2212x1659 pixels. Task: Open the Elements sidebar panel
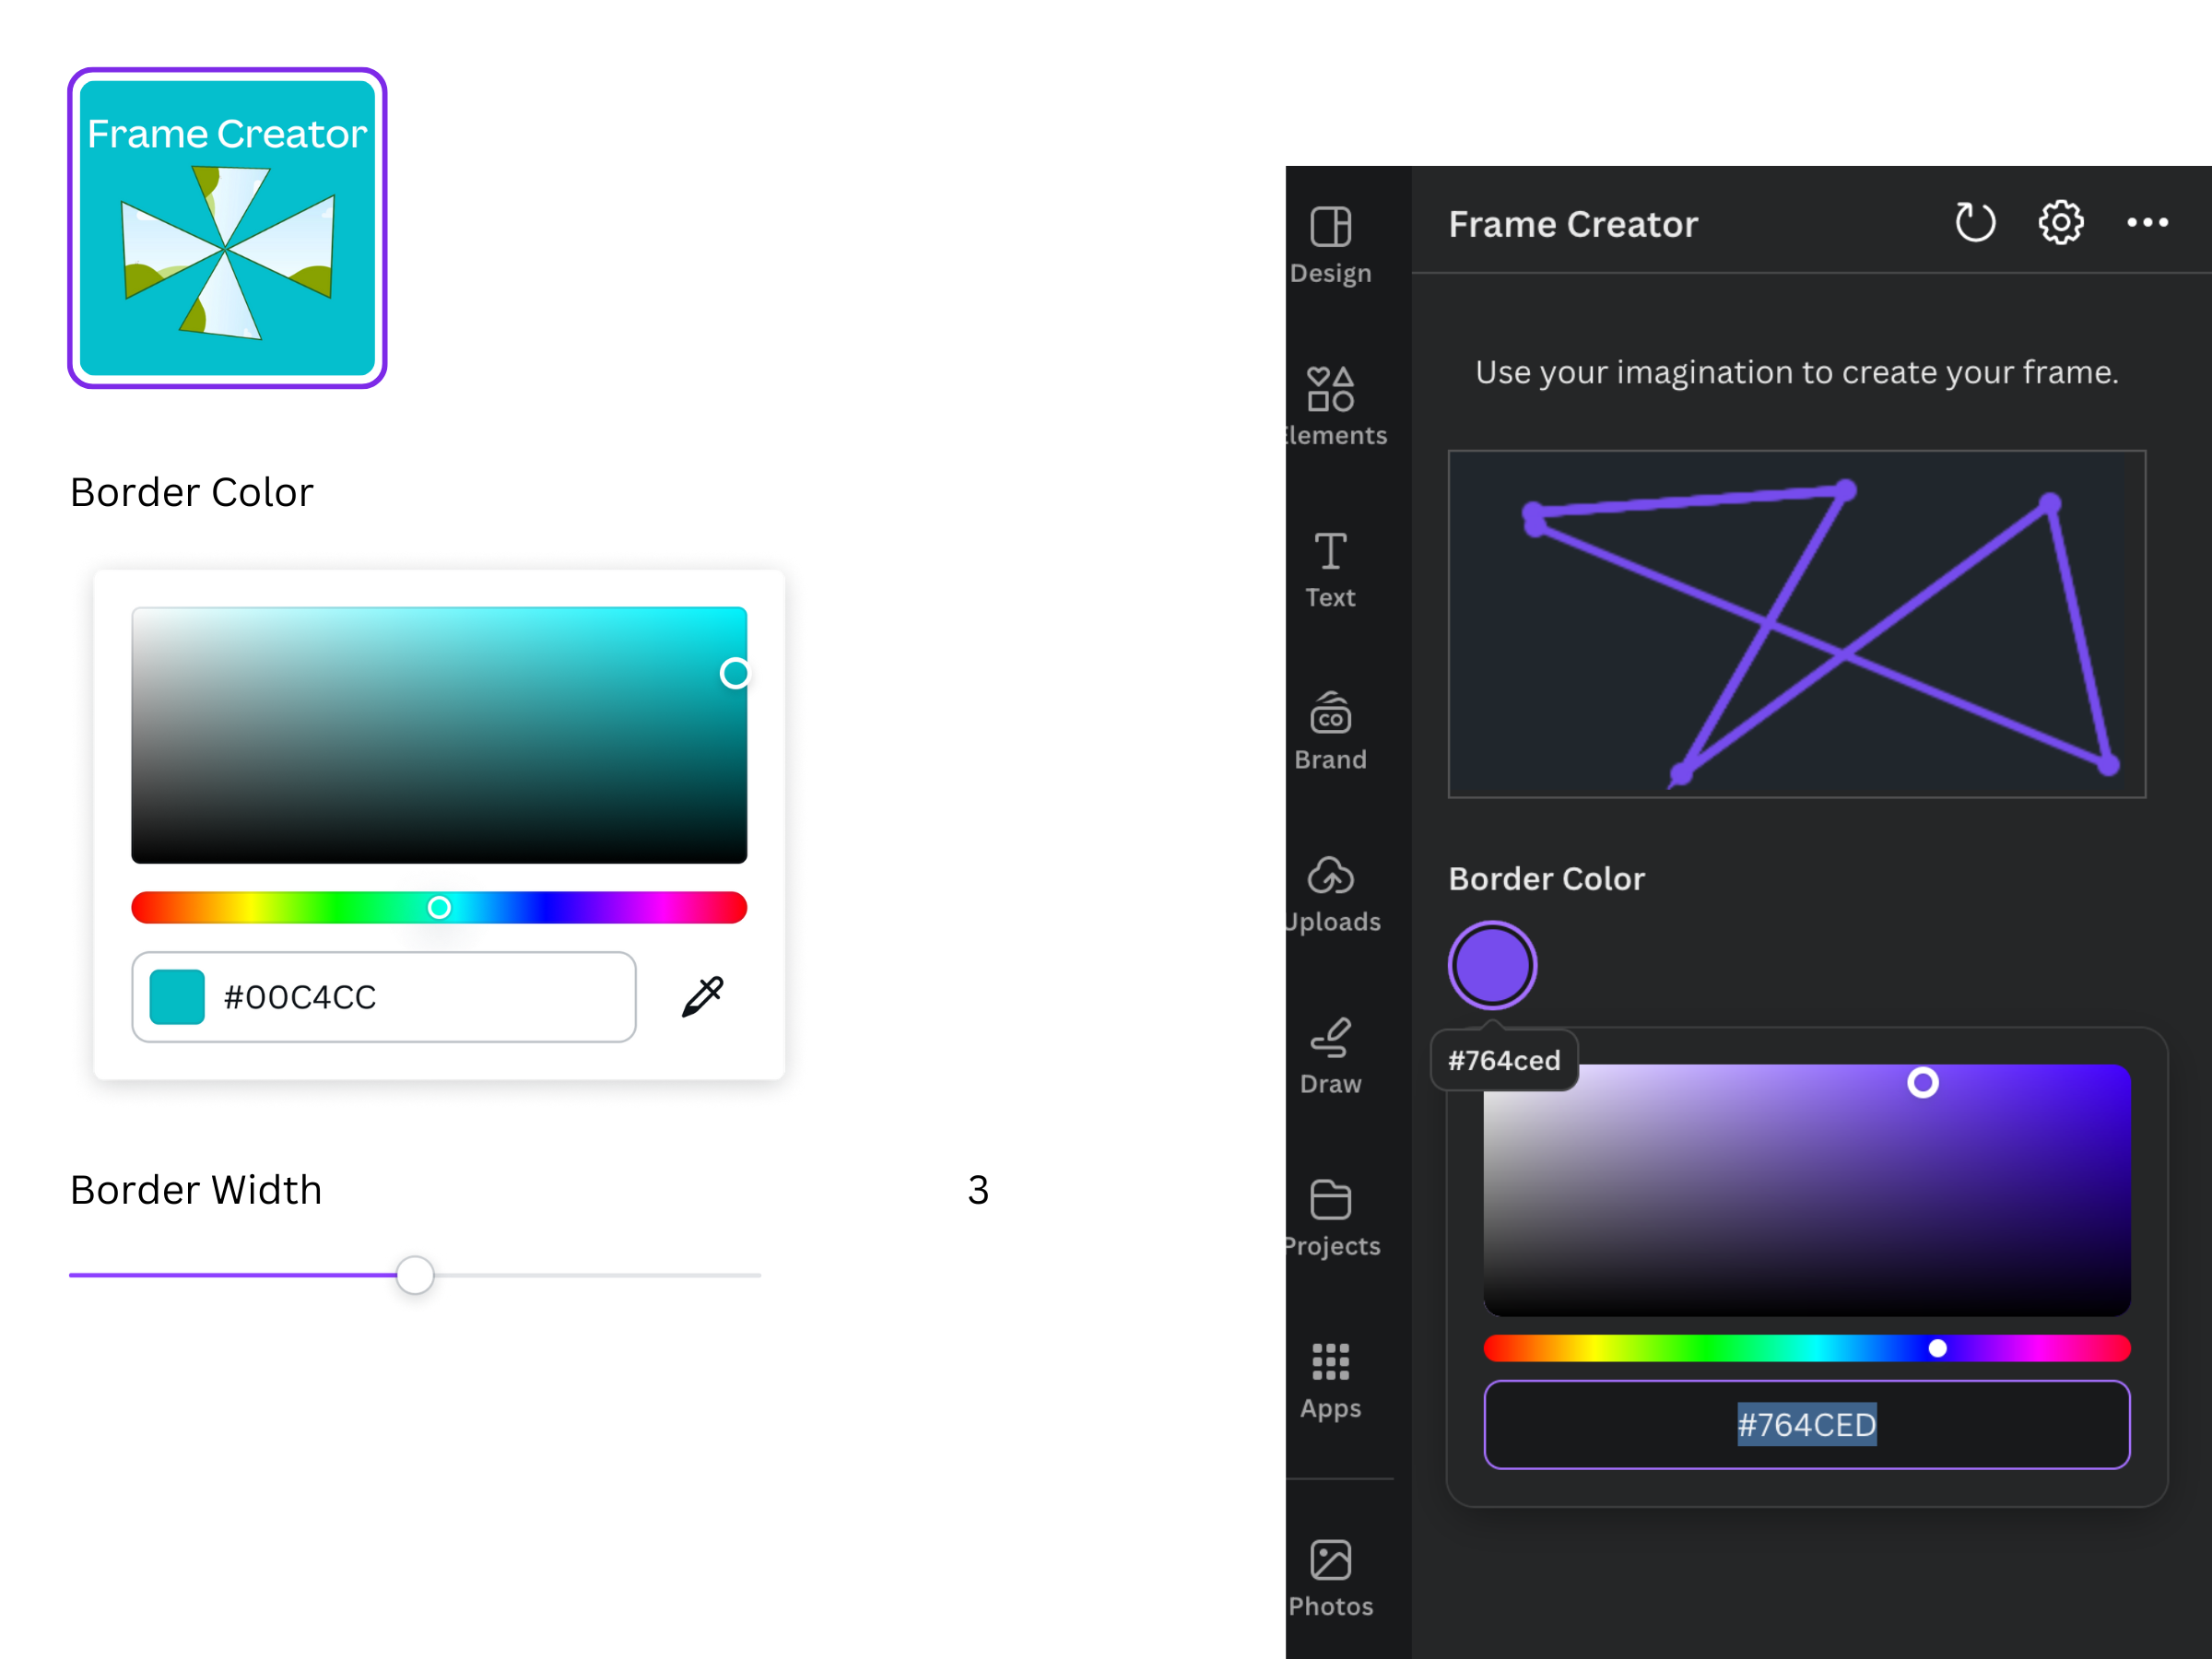1330,405
